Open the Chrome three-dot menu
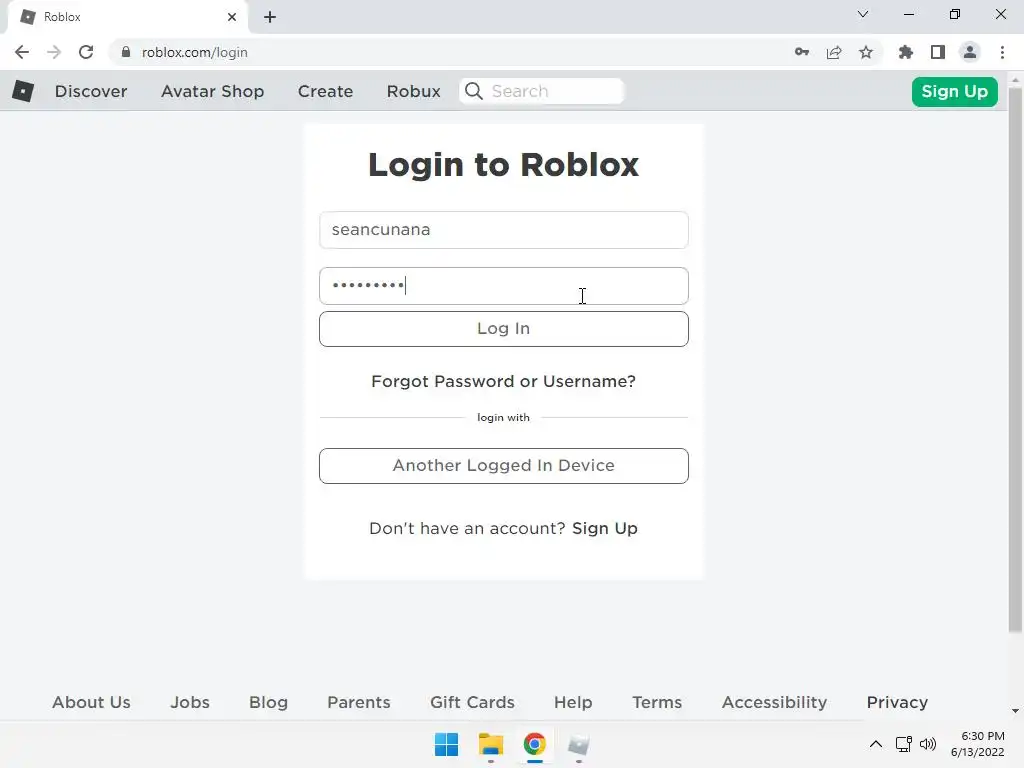 [x=1002, y=52]
